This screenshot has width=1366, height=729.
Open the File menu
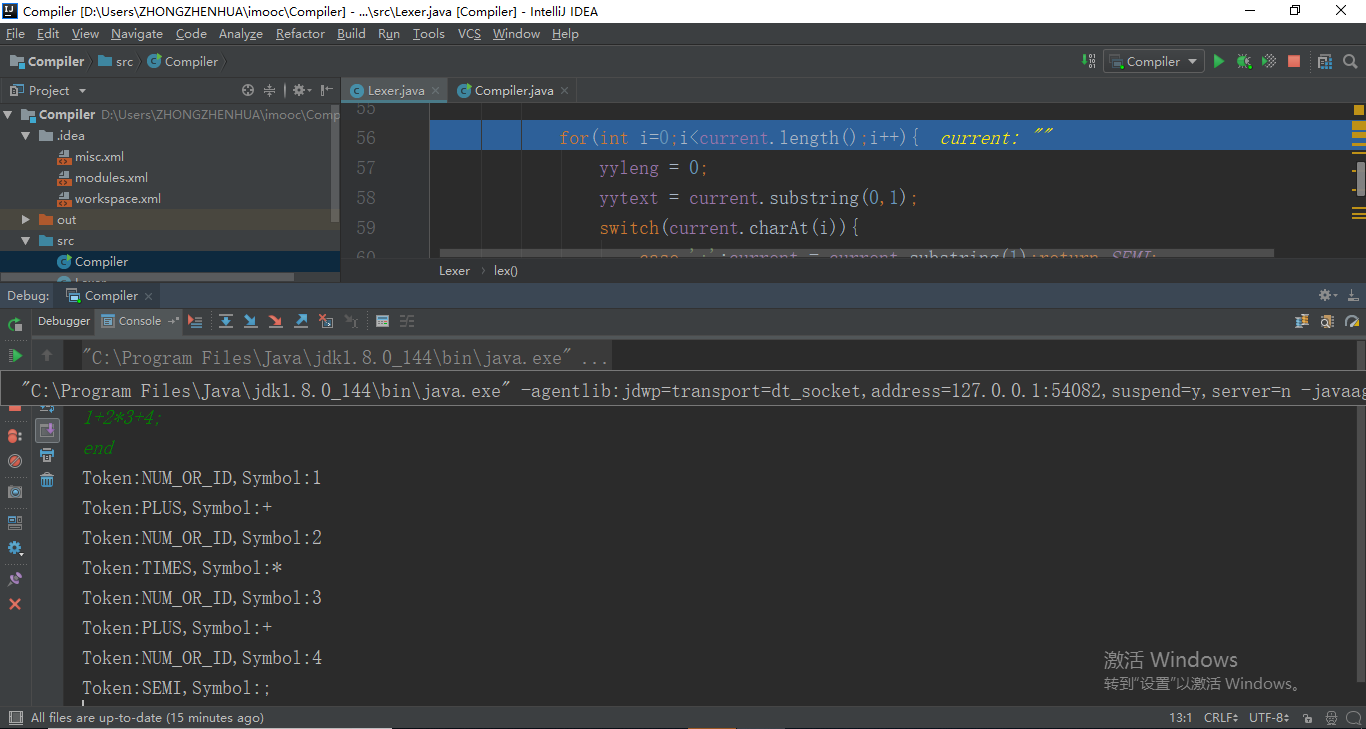click(x=15, y=33)
